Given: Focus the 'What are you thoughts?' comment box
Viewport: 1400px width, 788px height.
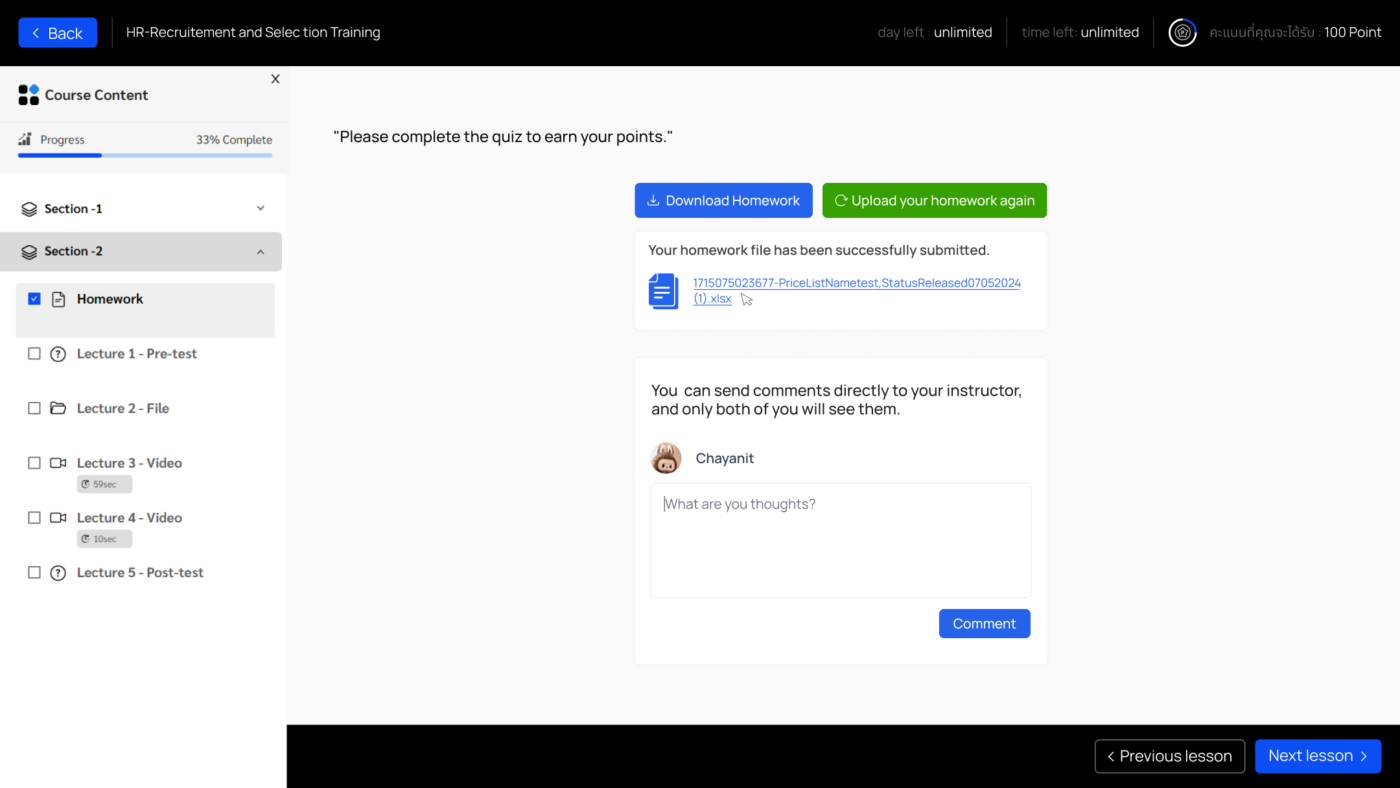Looking at the screenshot, I should coord(840,540).
